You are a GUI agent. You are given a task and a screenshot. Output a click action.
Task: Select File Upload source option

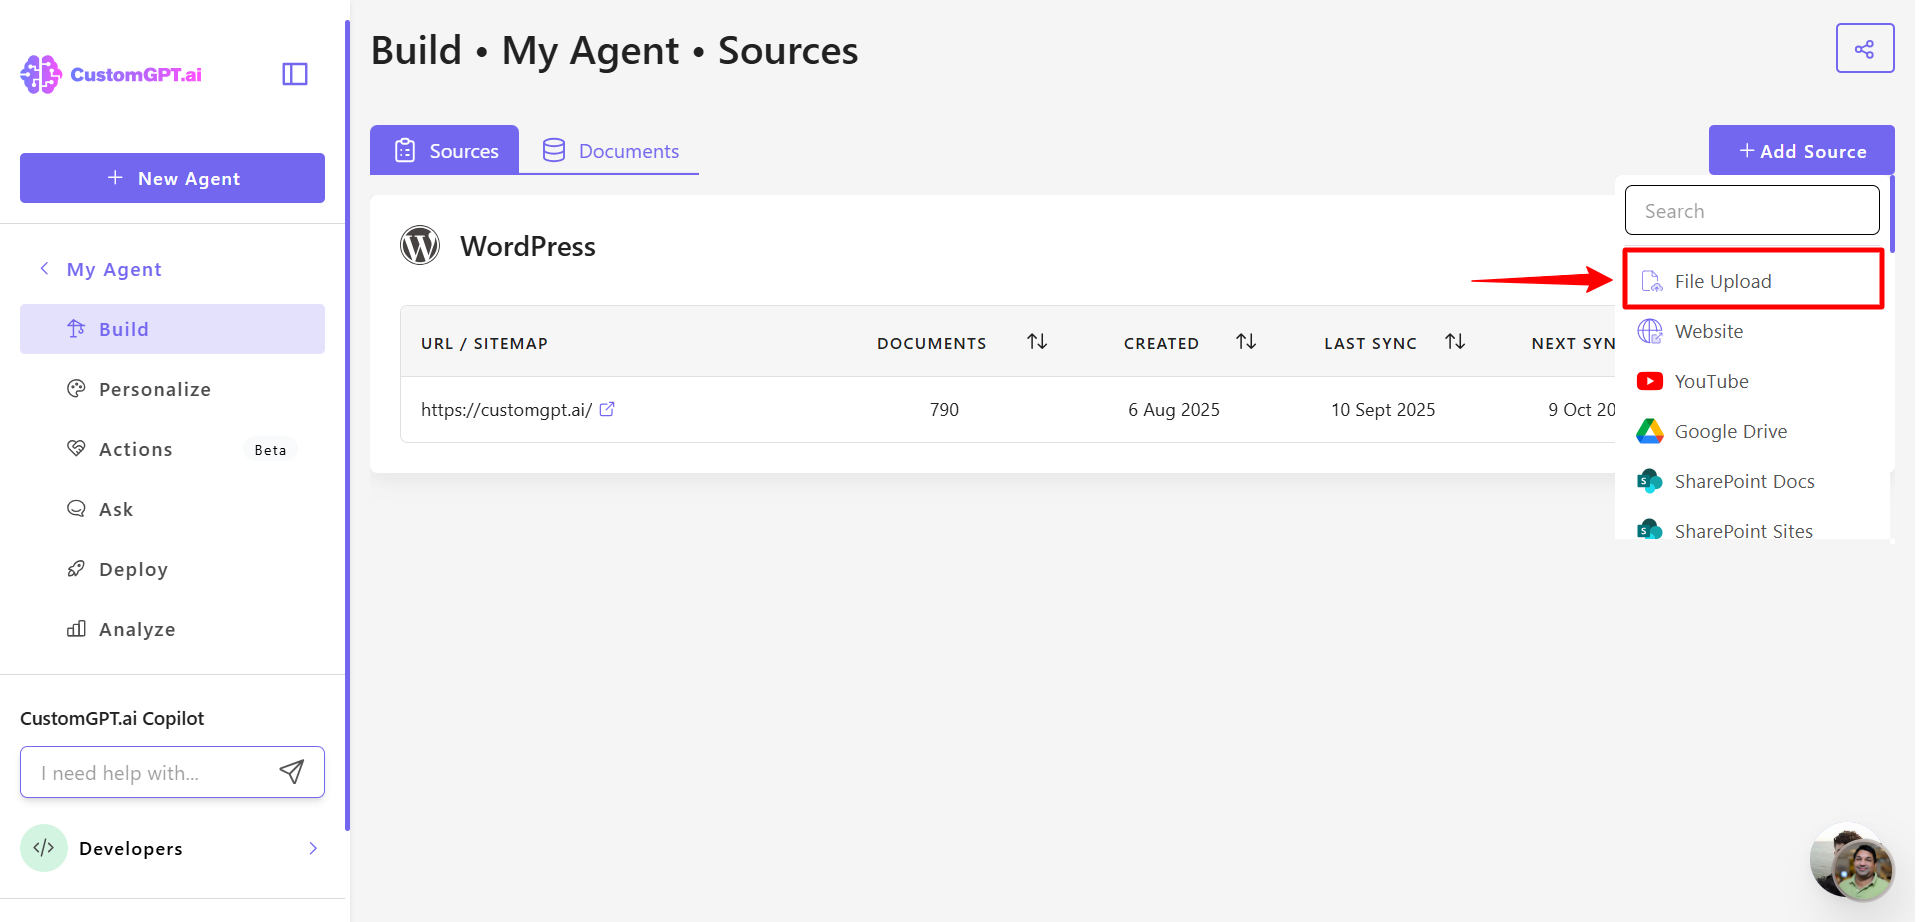[1753, 281]
